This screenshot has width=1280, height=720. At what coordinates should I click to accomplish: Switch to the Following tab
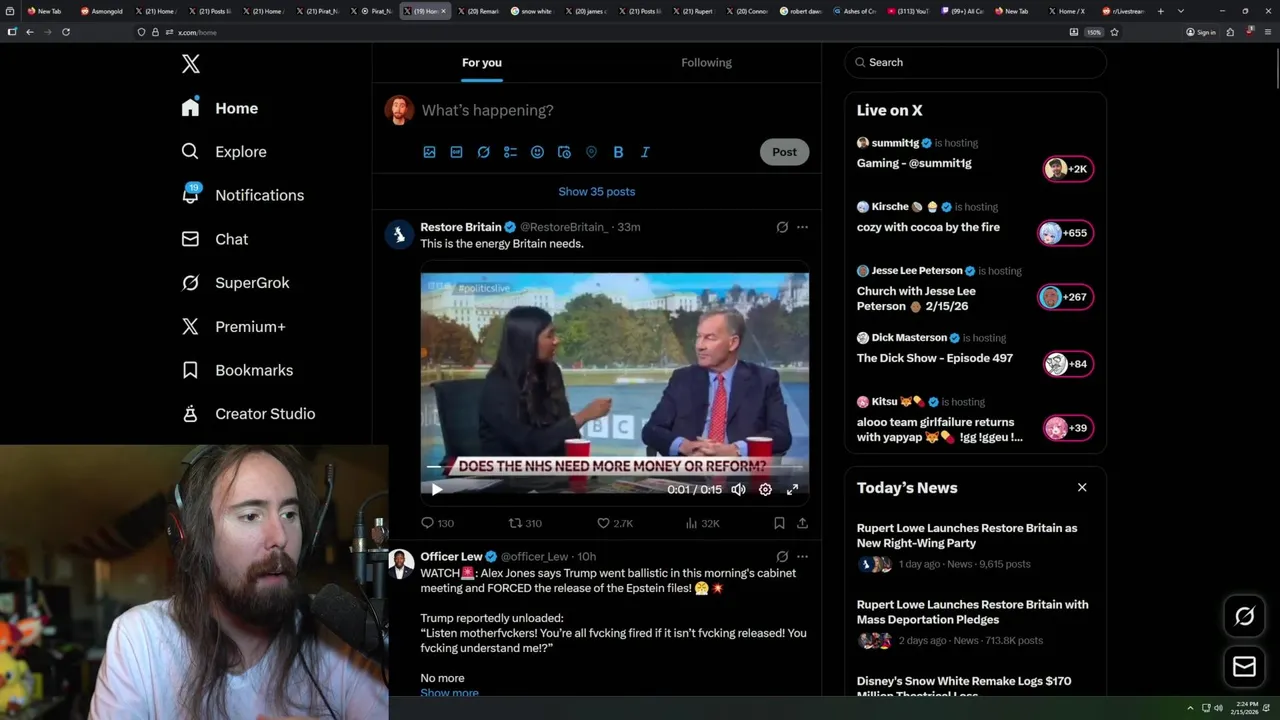[706, 62]
